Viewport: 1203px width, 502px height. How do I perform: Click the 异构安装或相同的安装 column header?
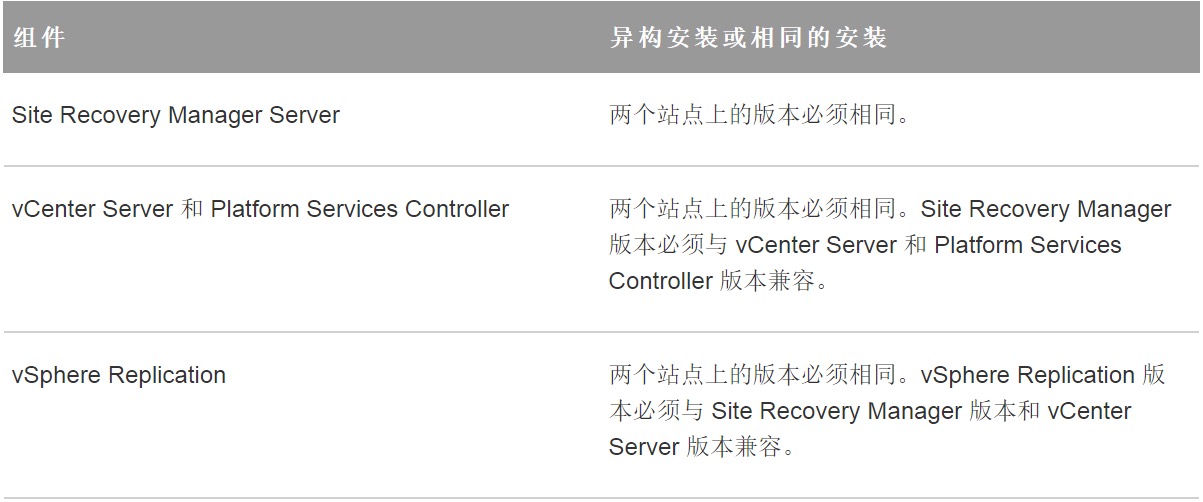748,38
